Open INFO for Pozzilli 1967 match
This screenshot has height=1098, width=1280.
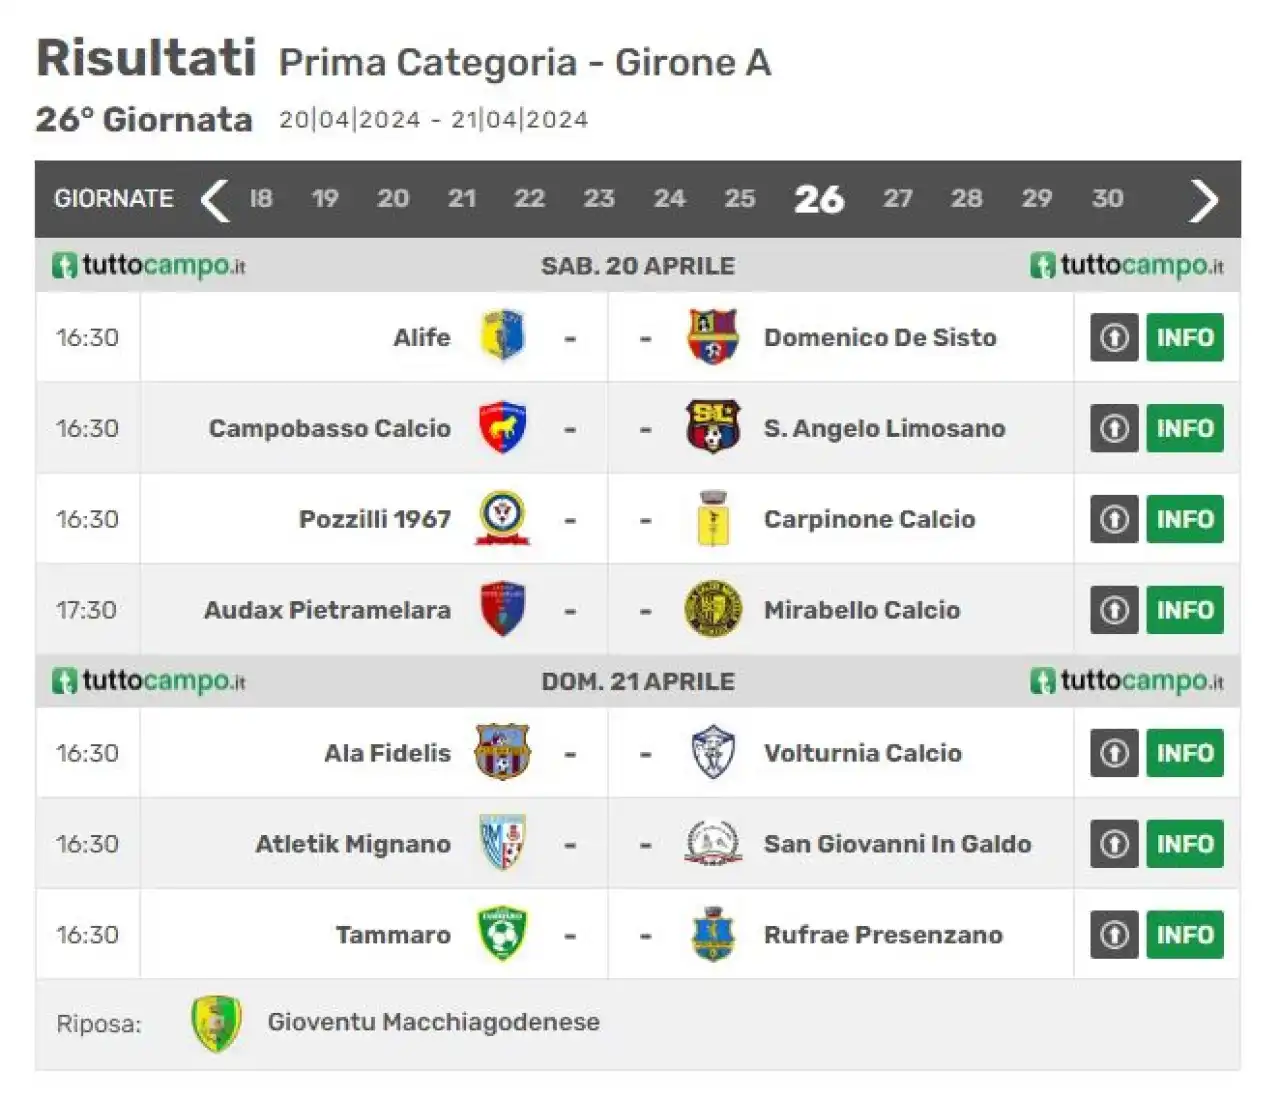tap(1185, 519)
